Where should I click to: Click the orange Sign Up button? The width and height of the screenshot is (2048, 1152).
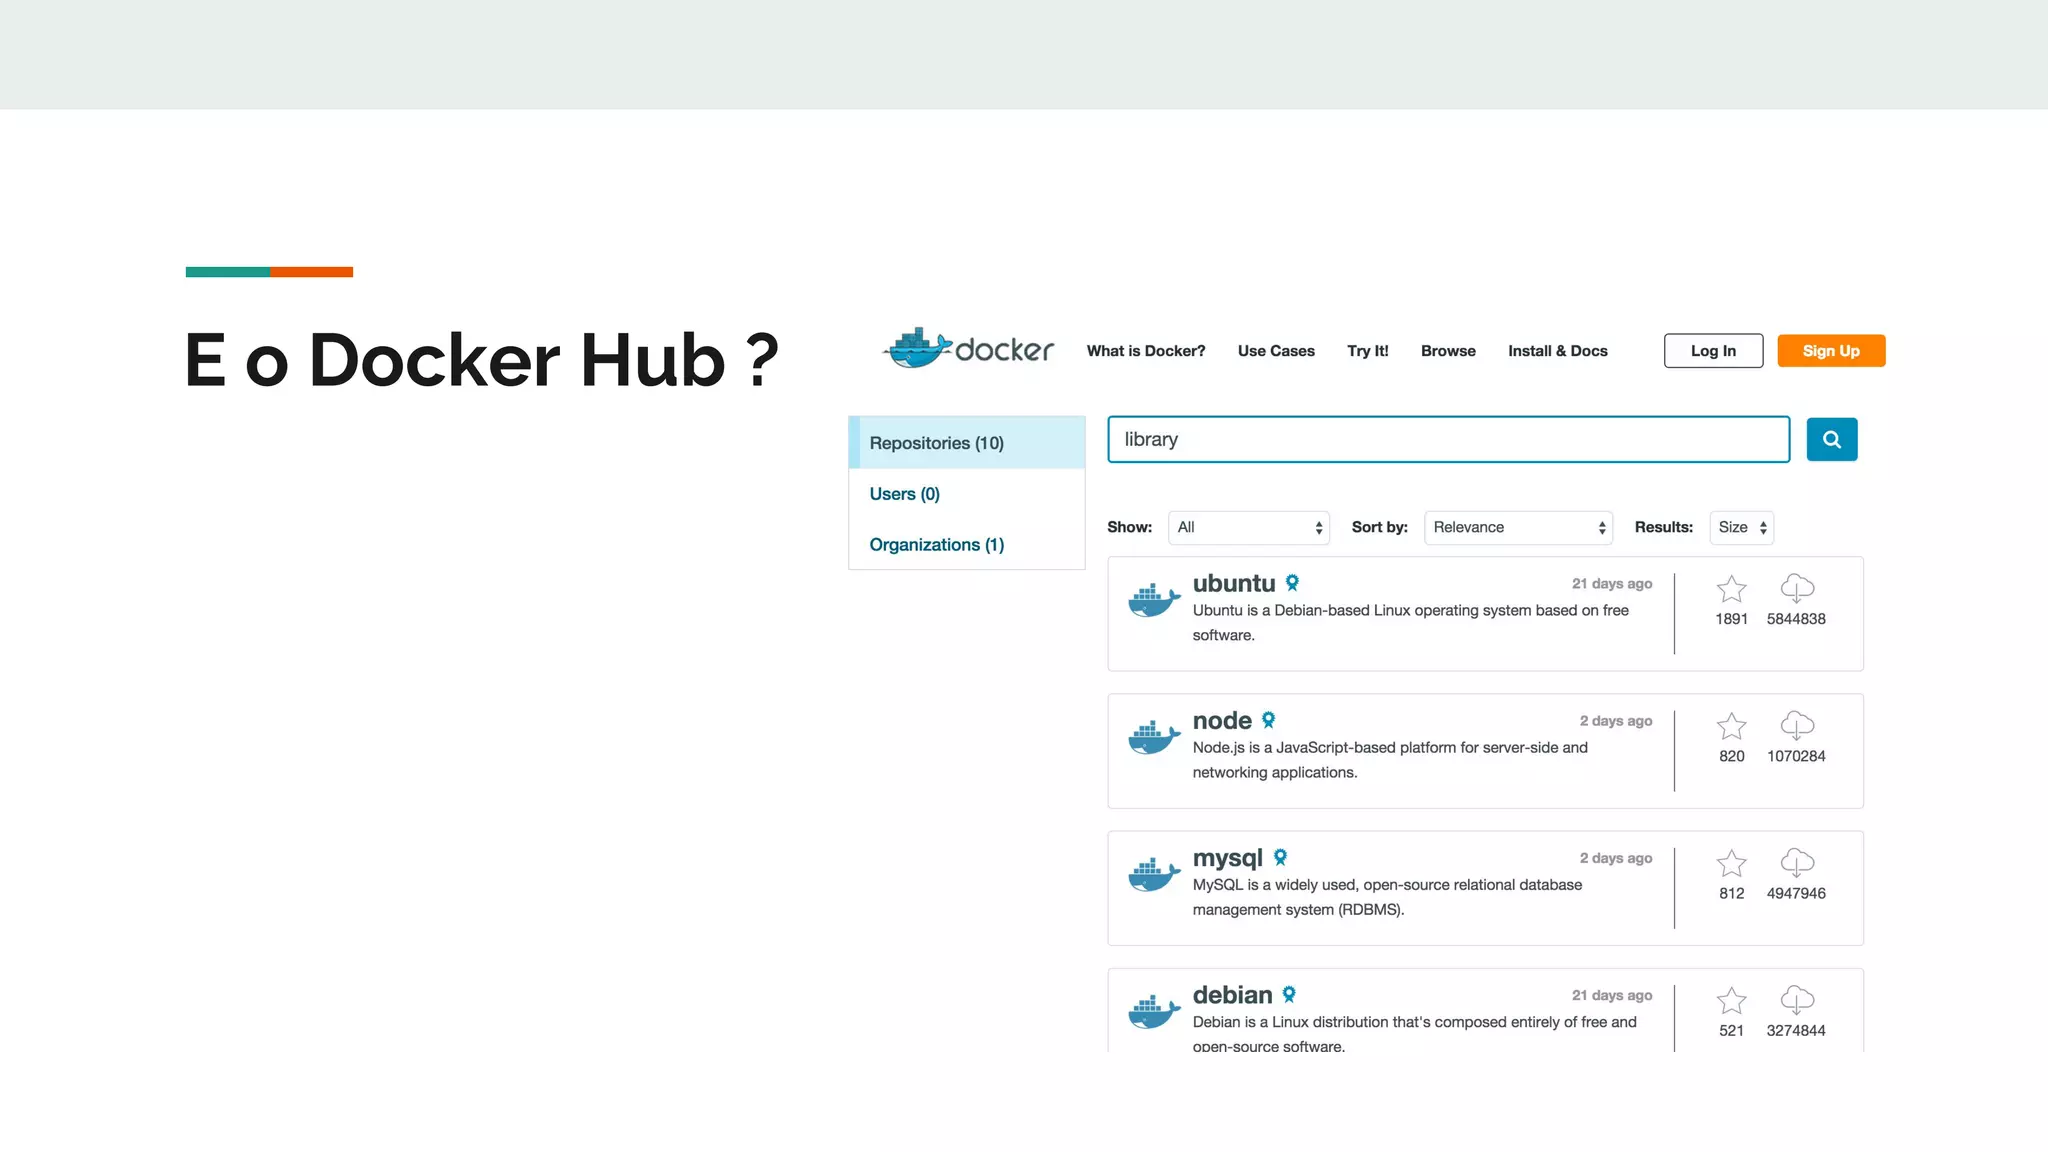[x=1831, y=351]
